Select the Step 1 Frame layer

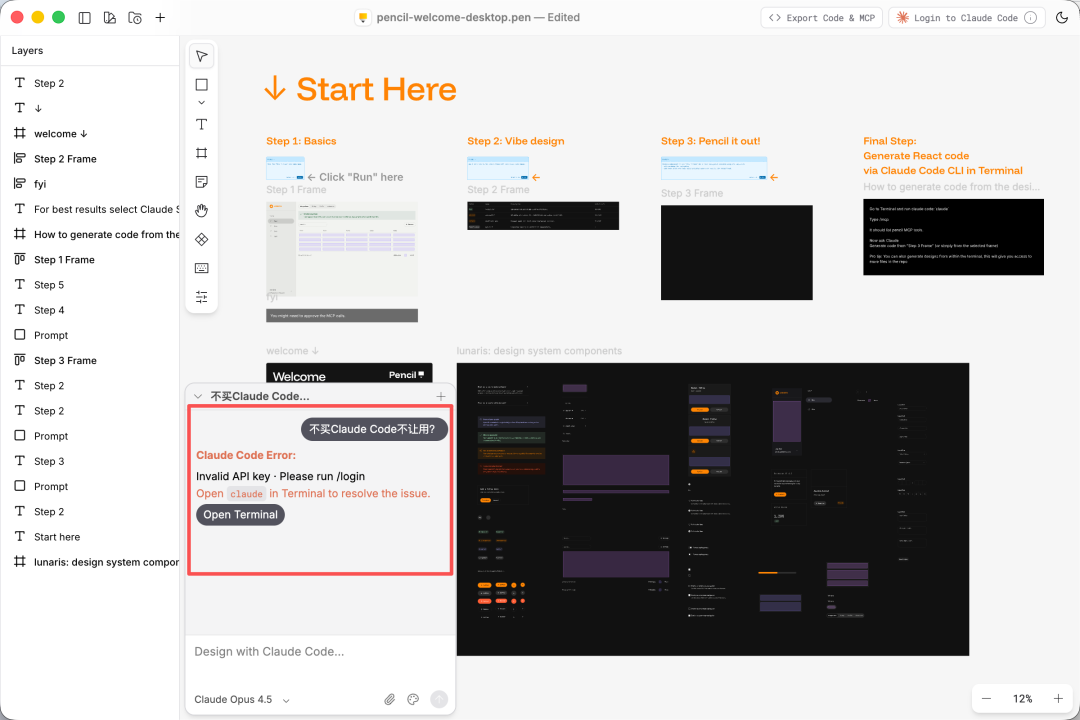[x=64, y=260]
